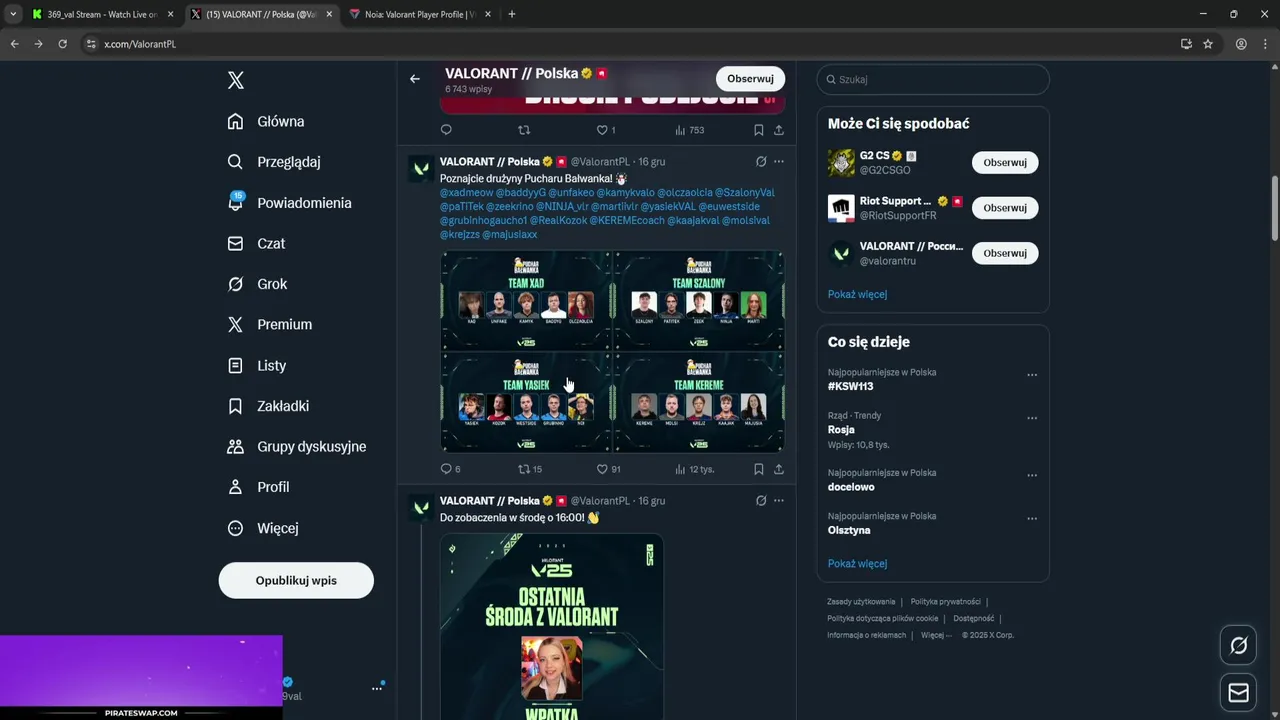Follow VALORANT // Polska via header Obserwuj
1280x720 pixels.
click(x=750, y=79)
